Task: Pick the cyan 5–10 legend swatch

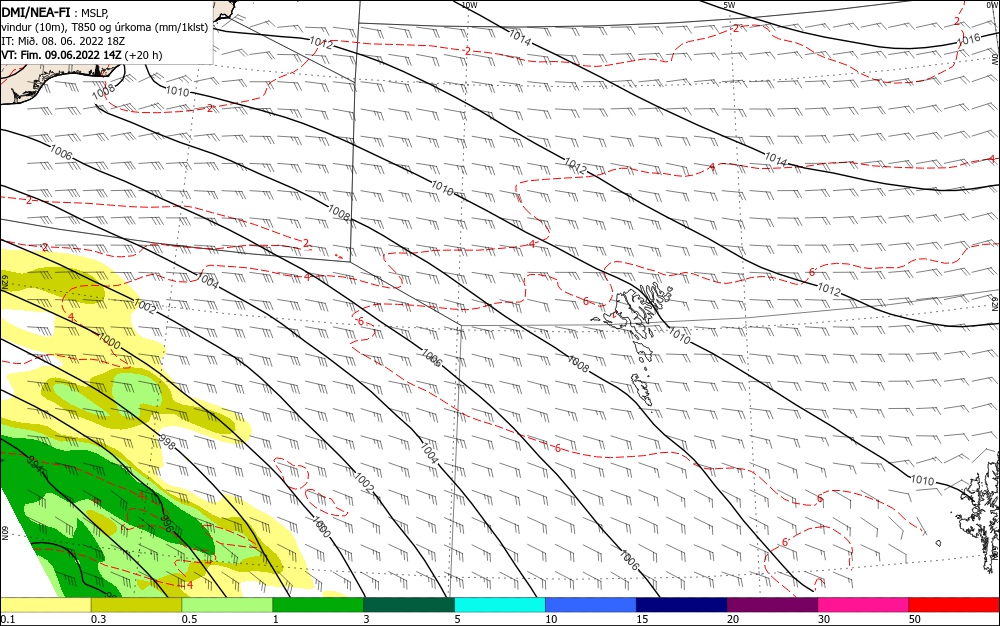Action: (500, 605)
